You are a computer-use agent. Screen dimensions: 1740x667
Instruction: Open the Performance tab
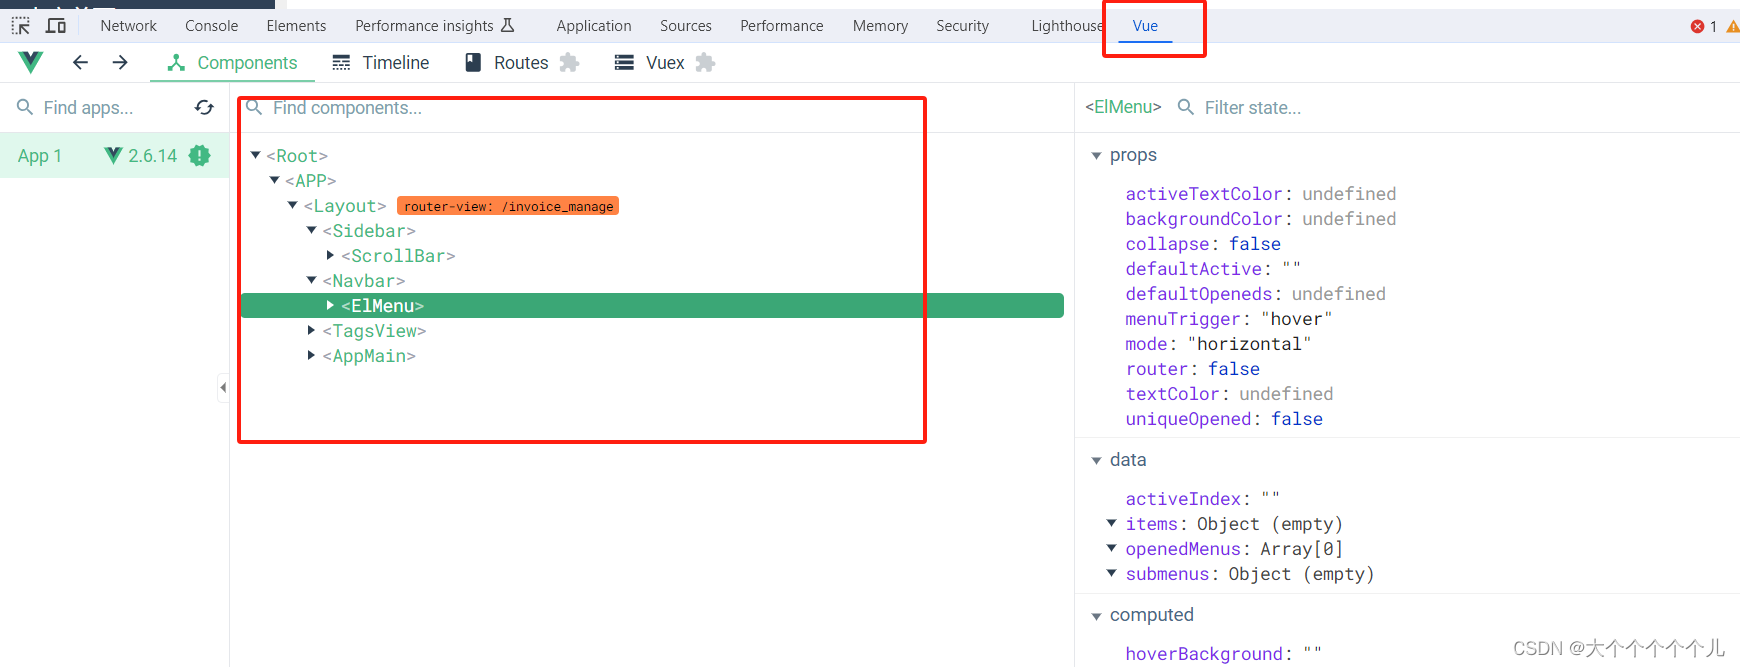coord(782,26)
